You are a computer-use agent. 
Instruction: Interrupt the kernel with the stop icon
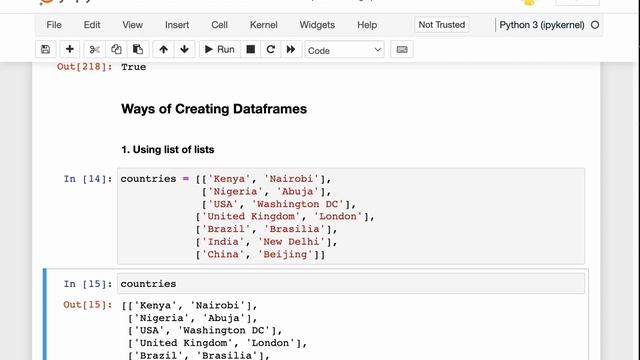click(x=251, y=49)
